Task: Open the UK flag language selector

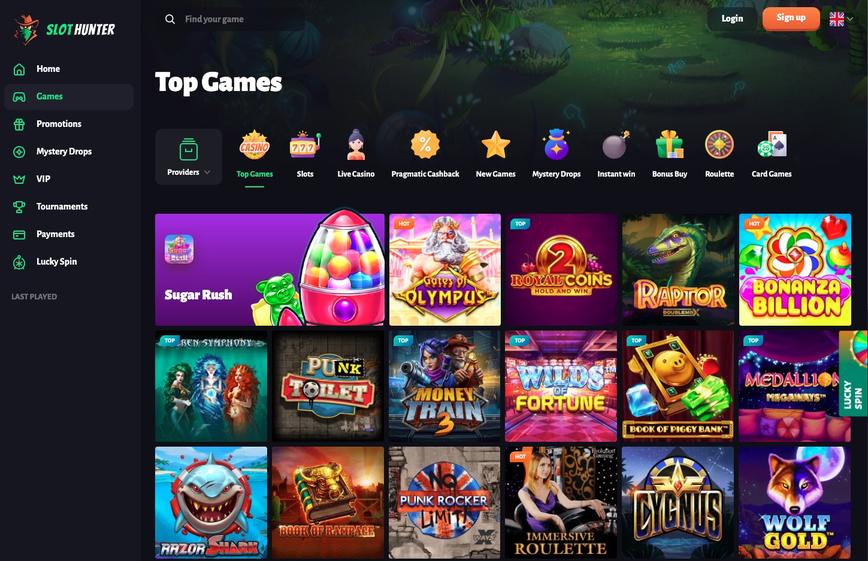Action: [836, 19]
